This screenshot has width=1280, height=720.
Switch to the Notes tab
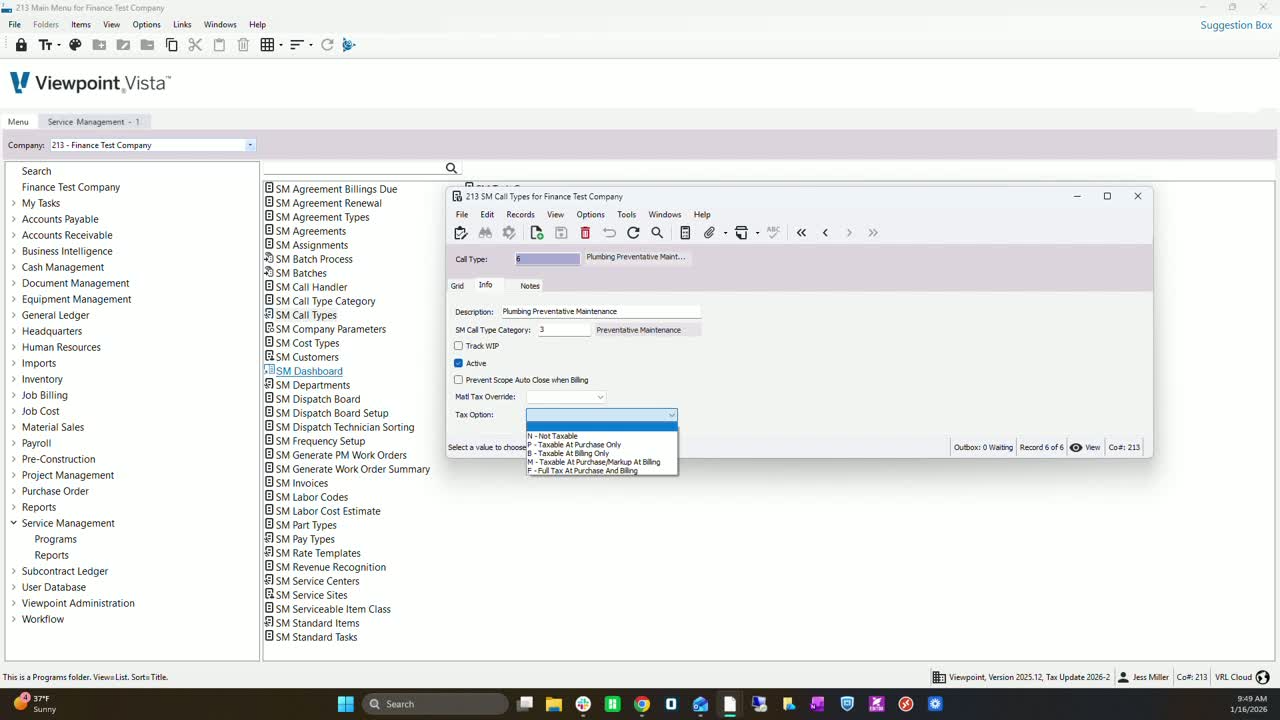(x=530, y=286)
